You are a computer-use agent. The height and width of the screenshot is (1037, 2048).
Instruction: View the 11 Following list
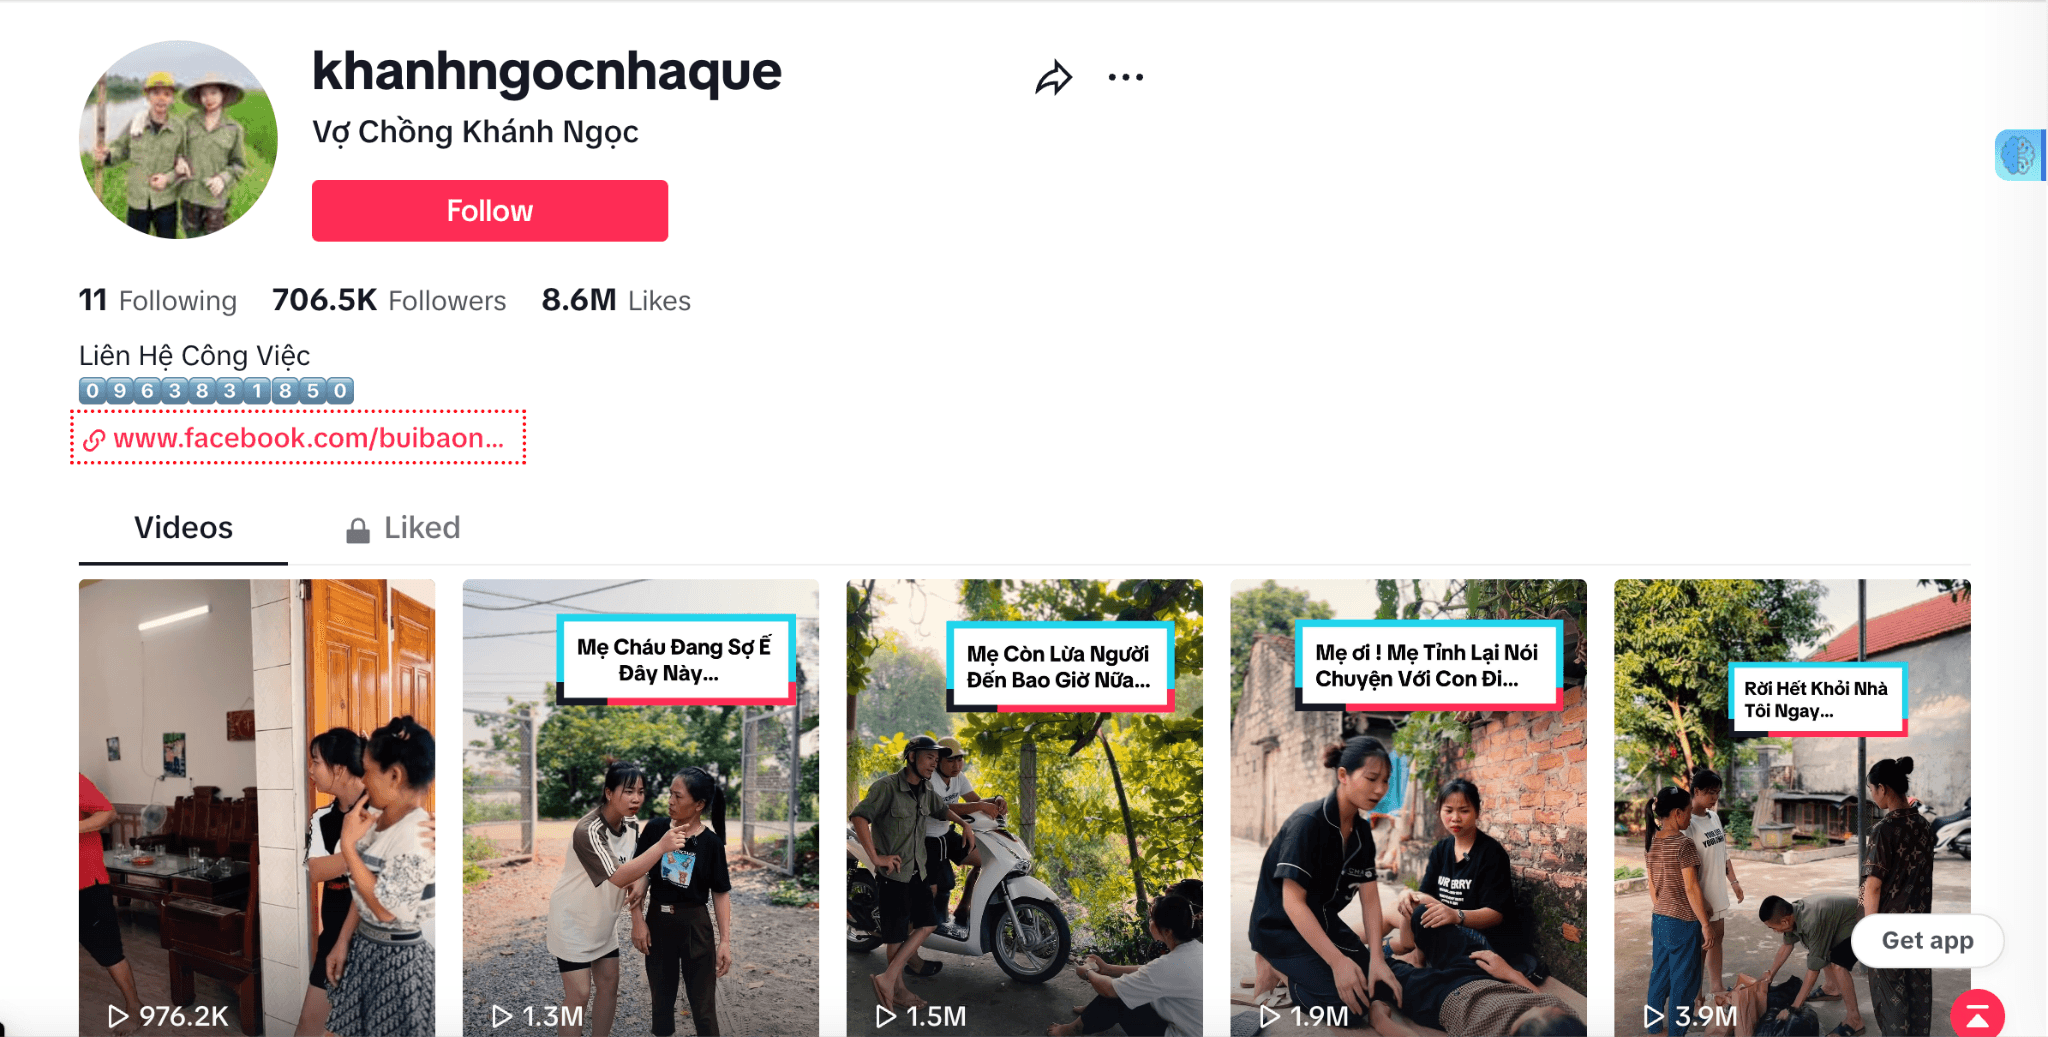coord(158,300)
